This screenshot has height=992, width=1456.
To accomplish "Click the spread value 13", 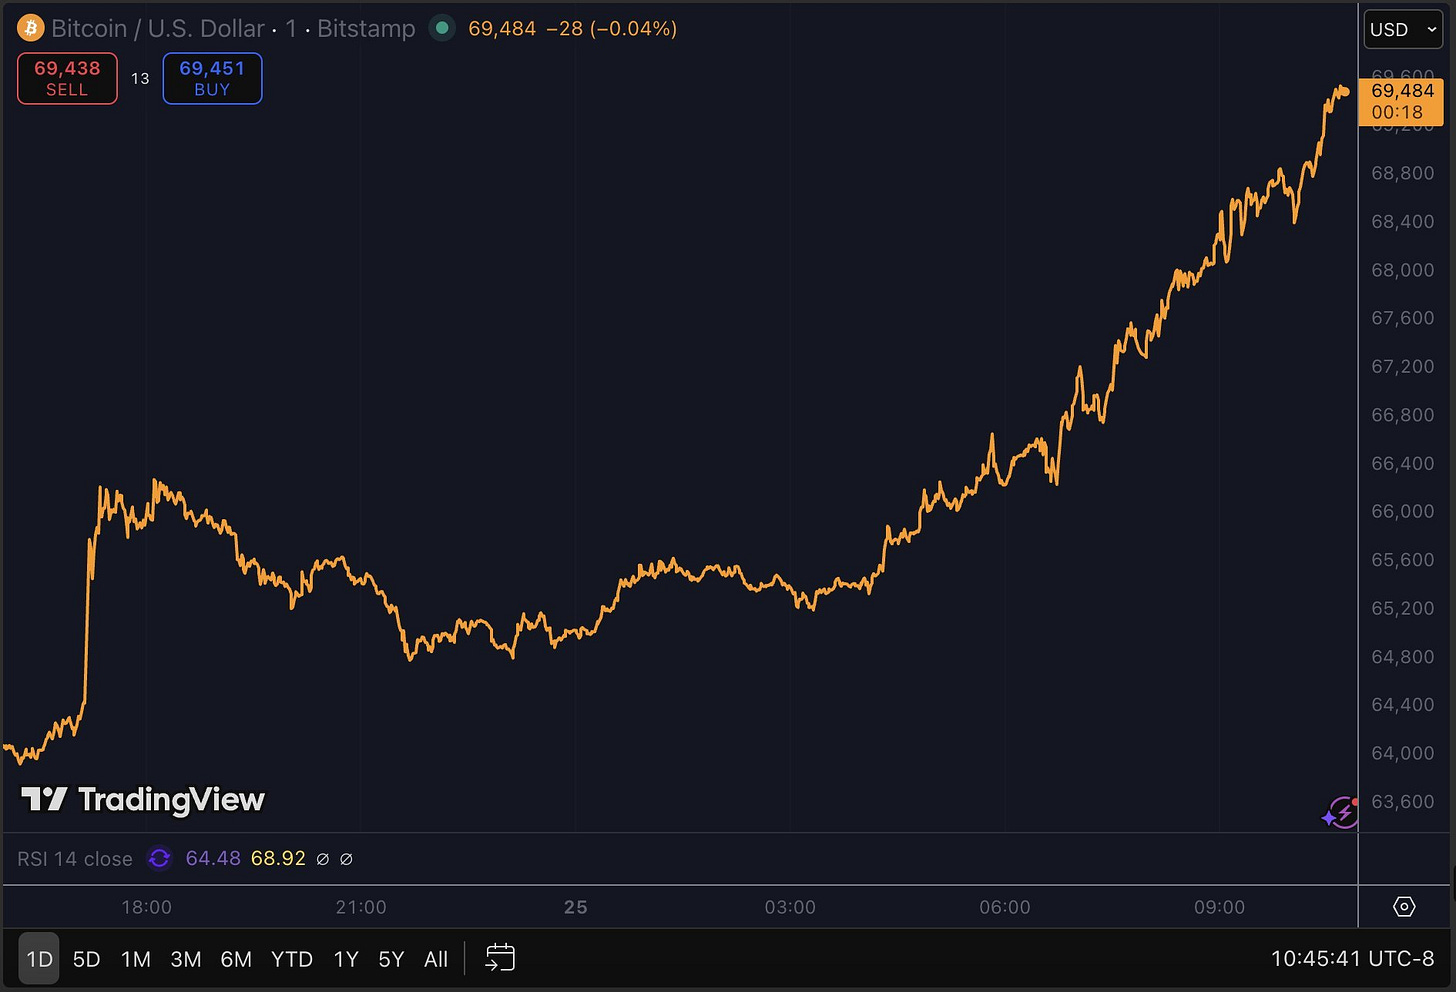I will (140, 78).
